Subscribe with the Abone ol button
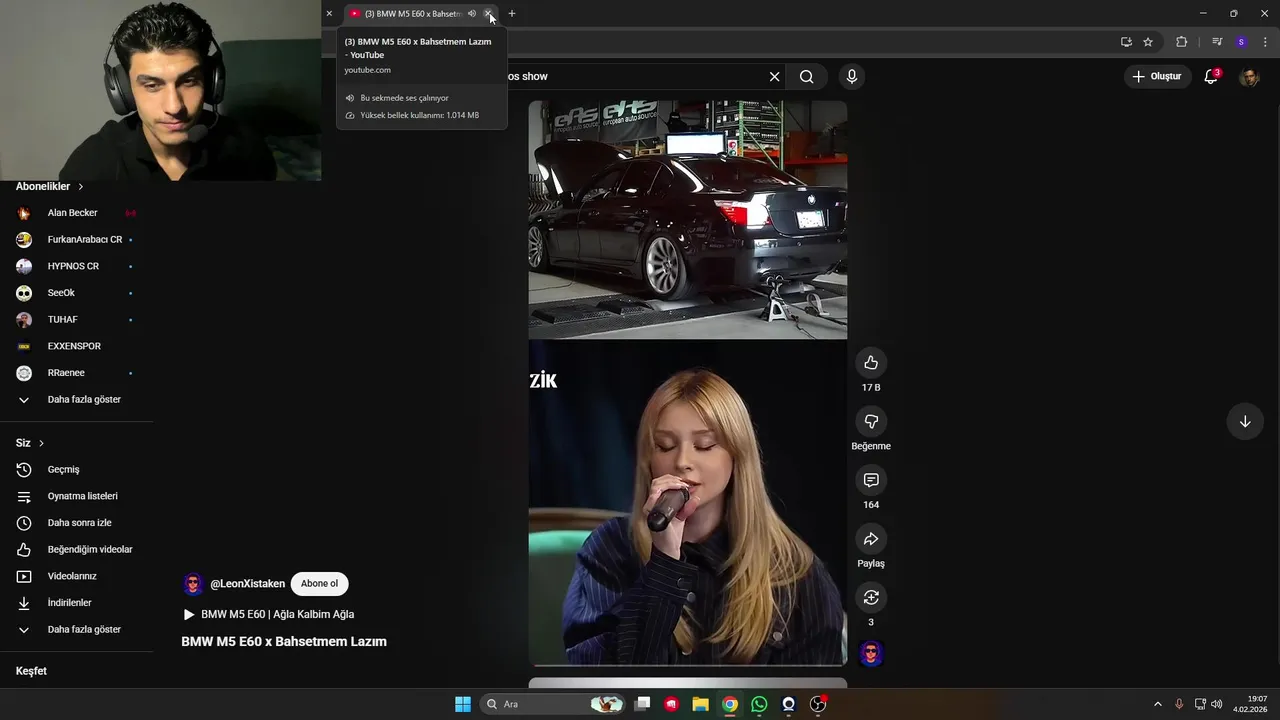 tap(319, 584)
